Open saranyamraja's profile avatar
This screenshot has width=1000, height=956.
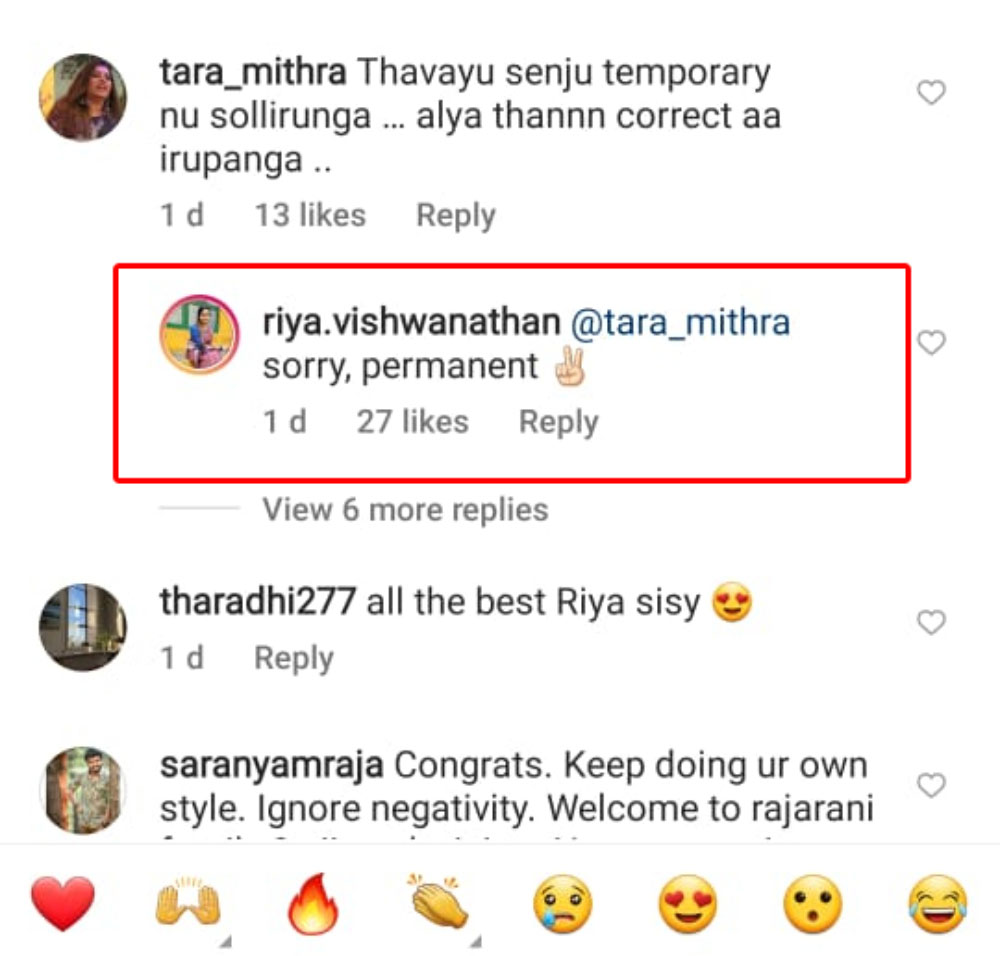pos(83,791)
